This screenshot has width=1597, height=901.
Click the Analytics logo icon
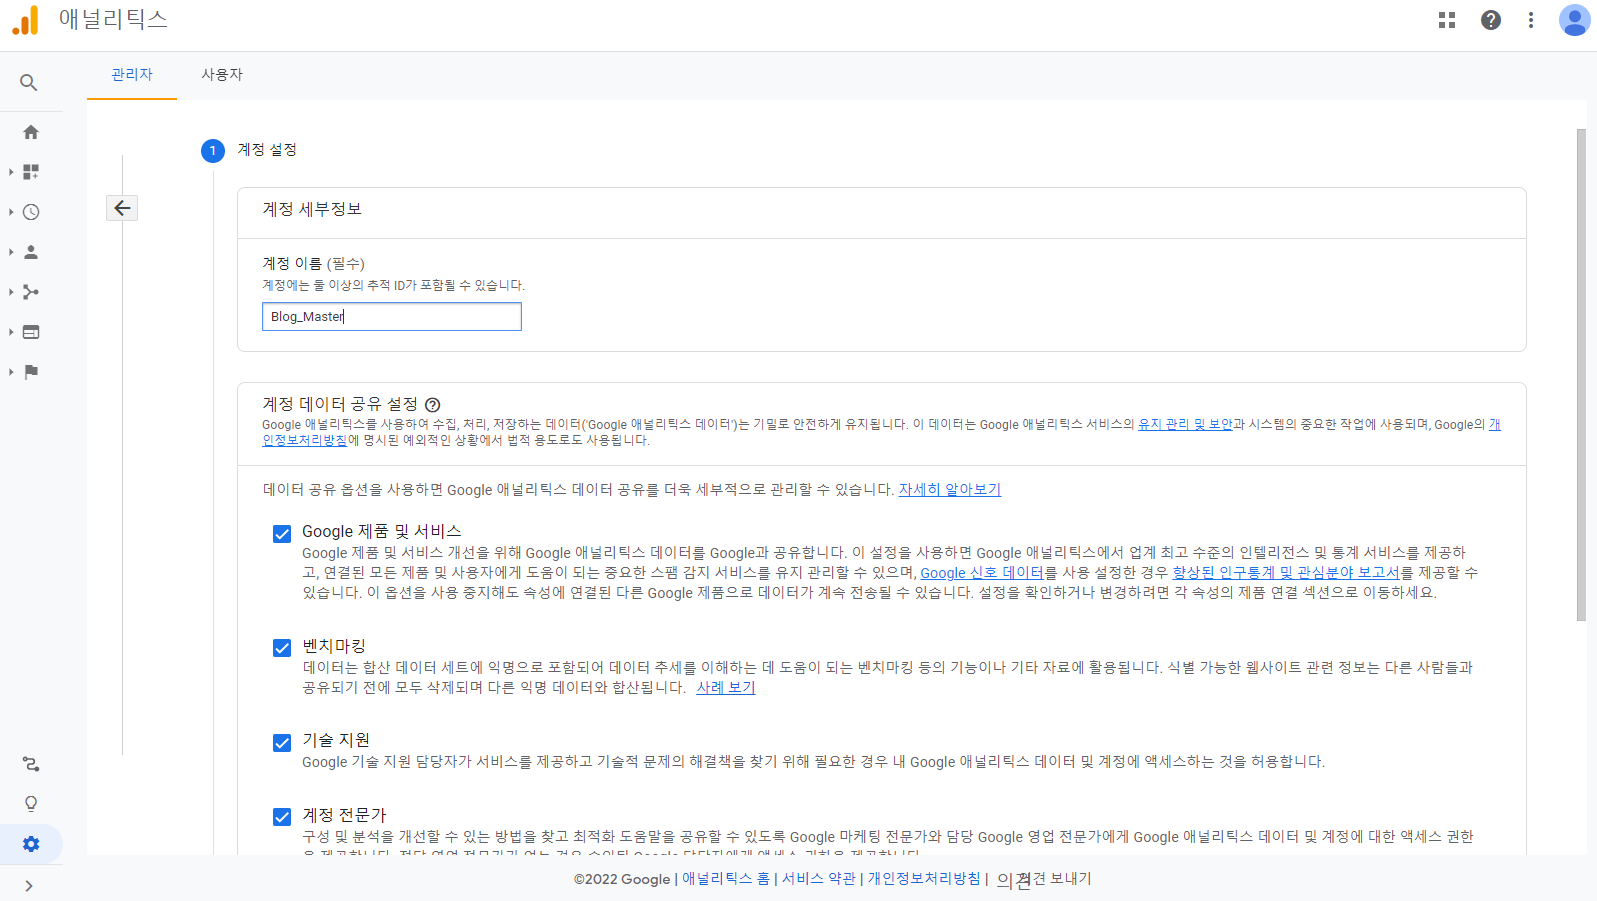click(x=26, y=20)
